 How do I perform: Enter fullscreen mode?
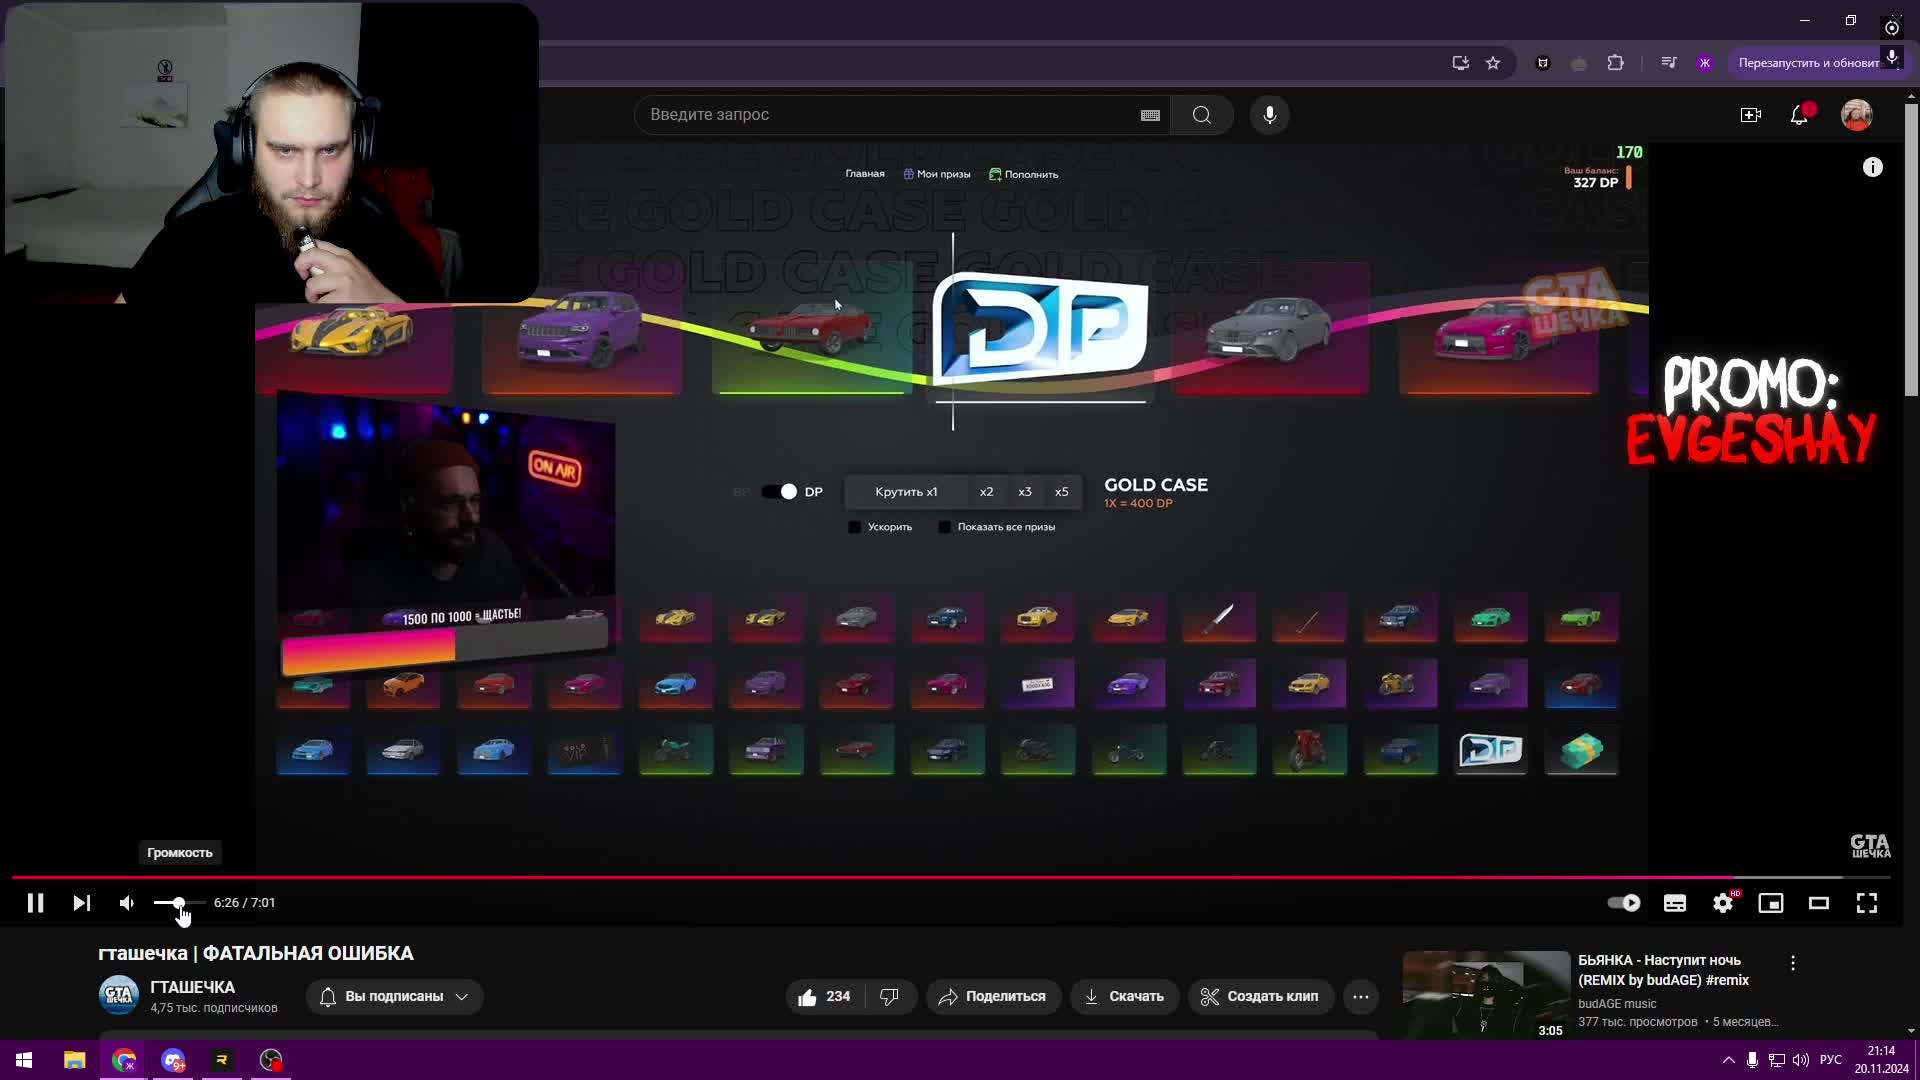pos(1867,903)
